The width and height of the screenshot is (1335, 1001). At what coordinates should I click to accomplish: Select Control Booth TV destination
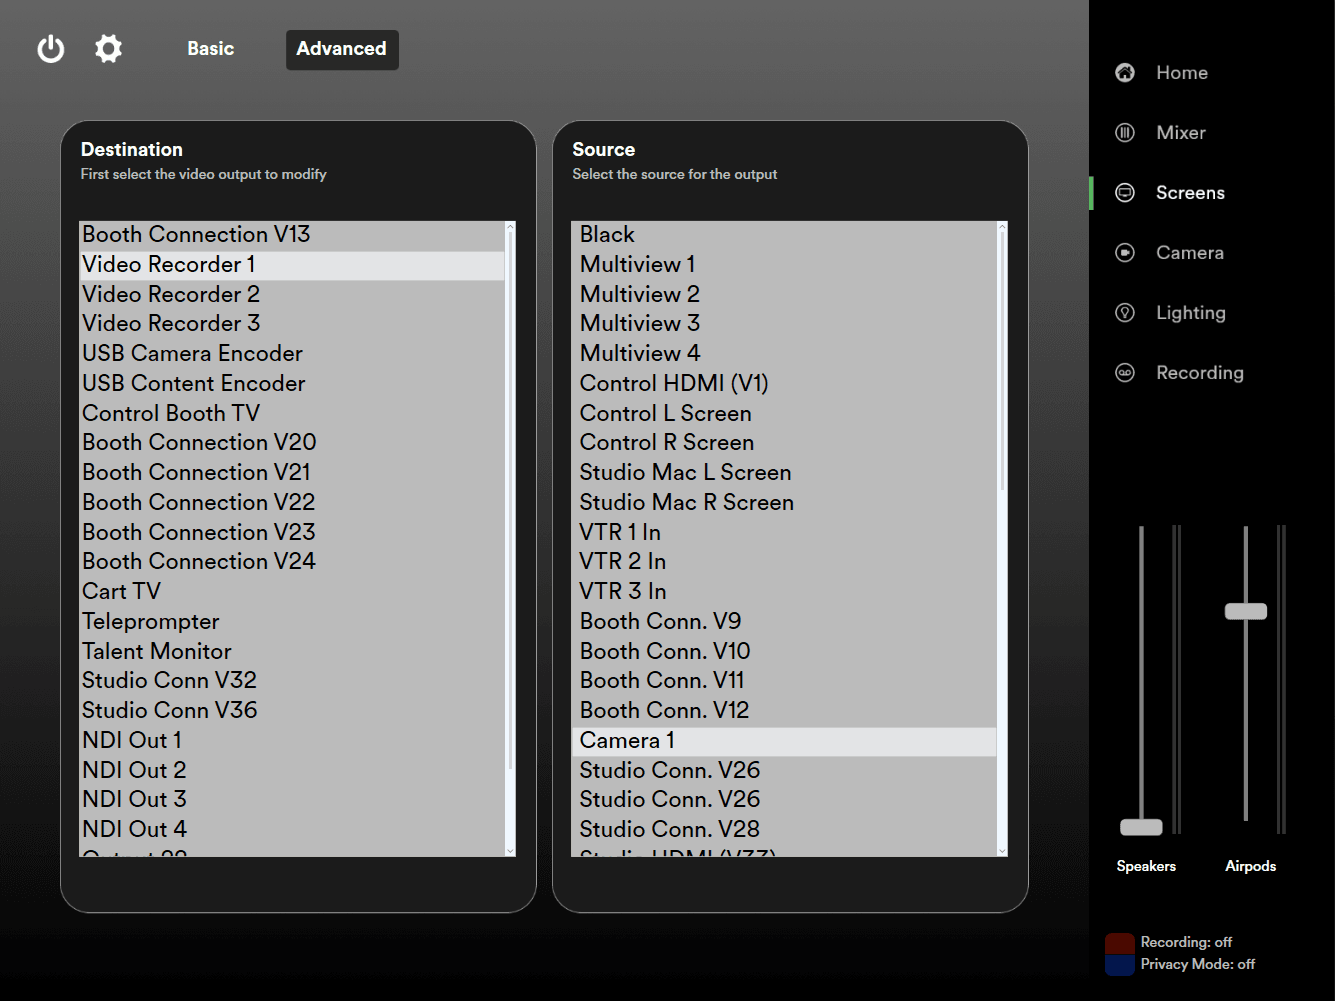[292, 414]
